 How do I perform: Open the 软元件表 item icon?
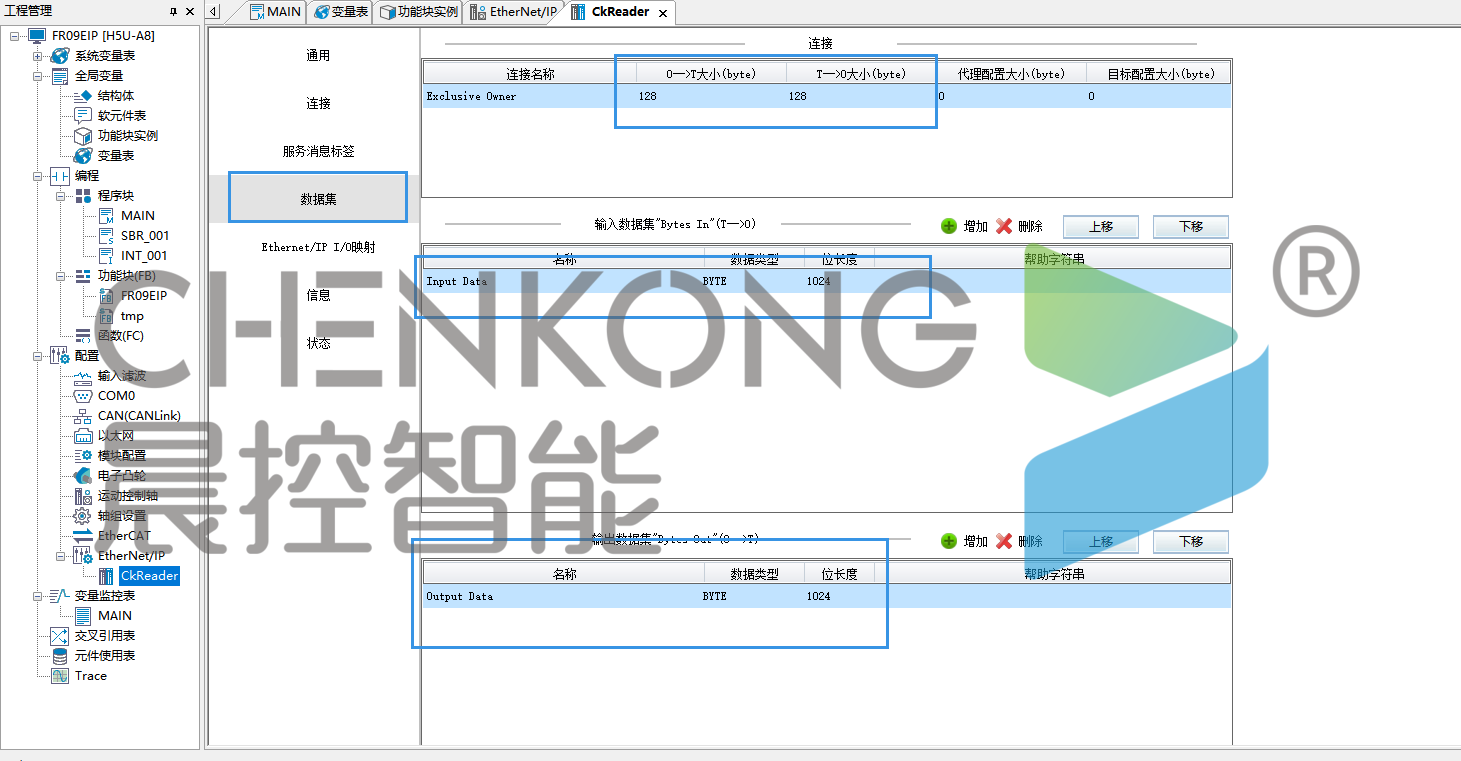pos(83,116)
